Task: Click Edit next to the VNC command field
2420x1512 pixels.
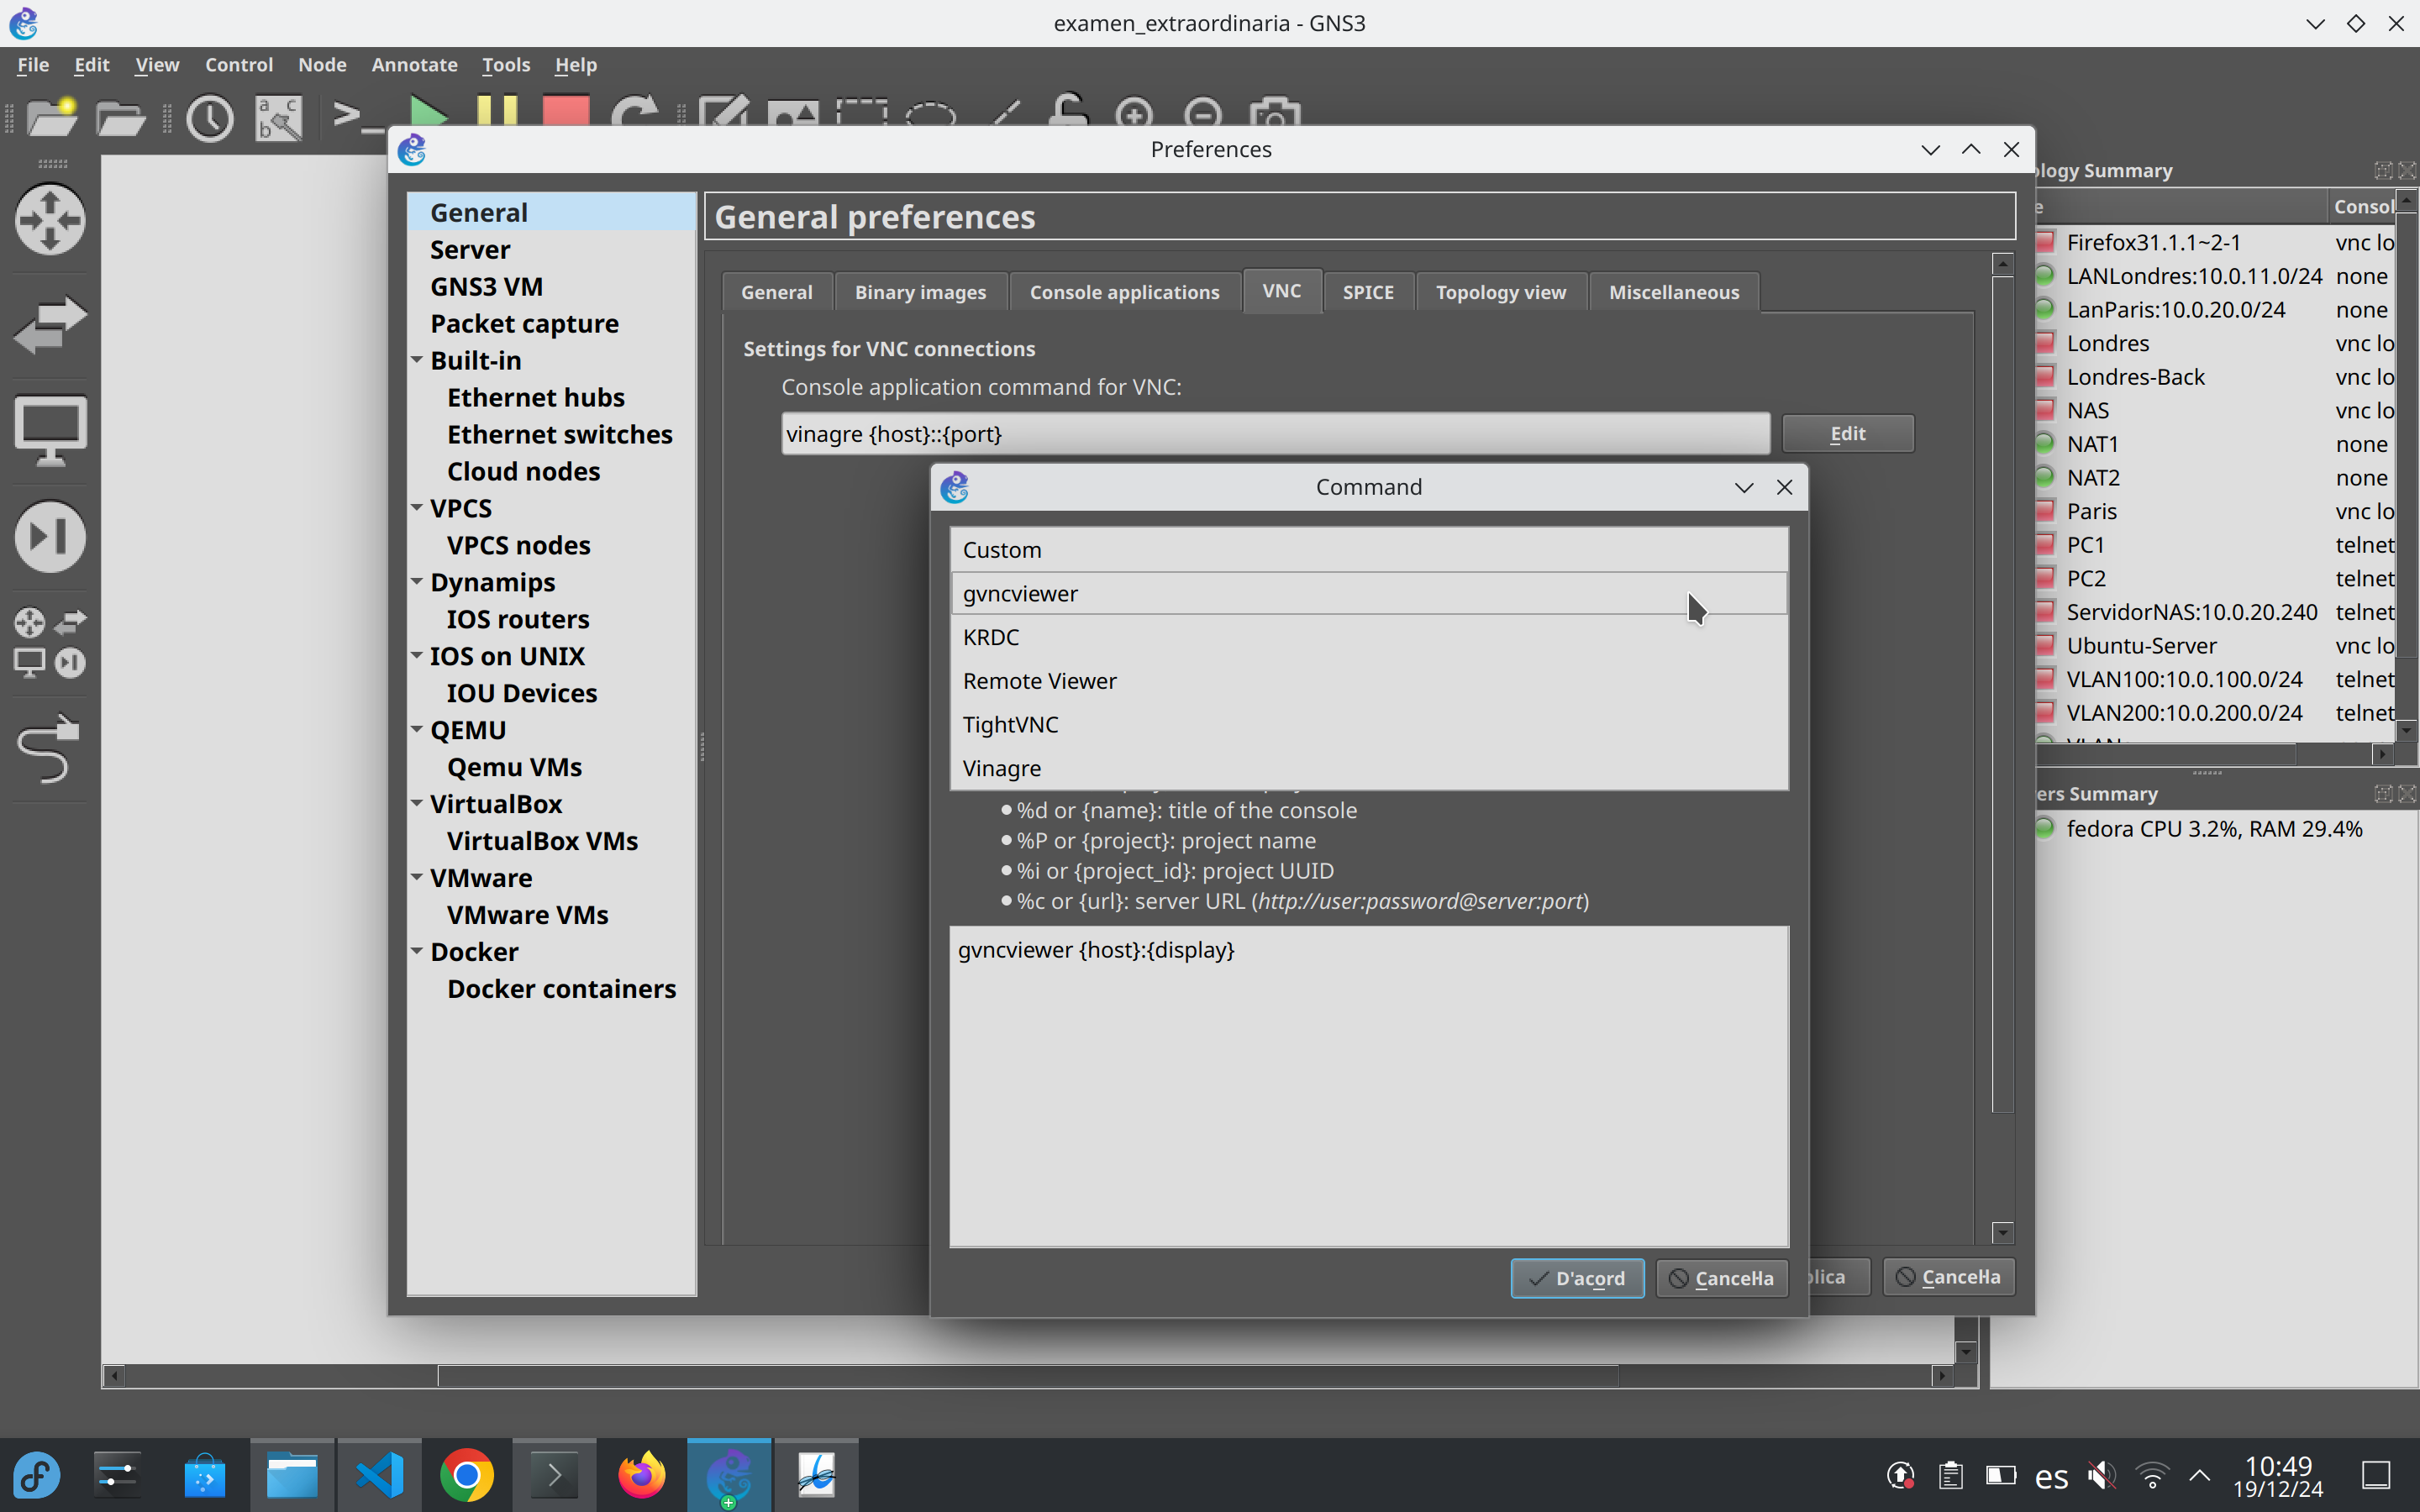Action: (x=1847, y=433)
